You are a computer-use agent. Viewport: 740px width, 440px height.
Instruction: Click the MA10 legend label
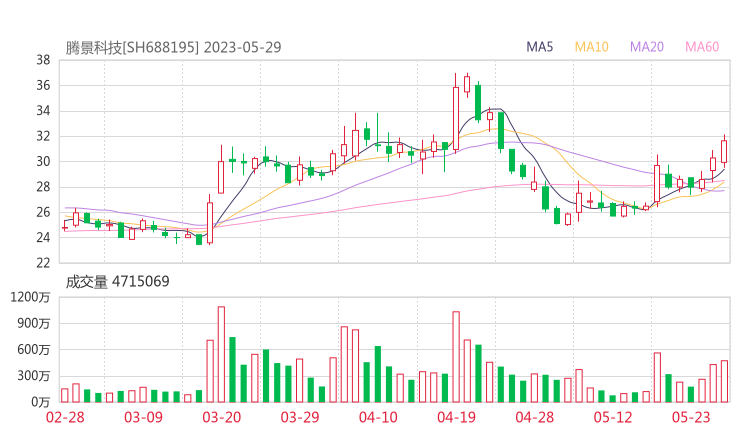(x=591, y=47)
